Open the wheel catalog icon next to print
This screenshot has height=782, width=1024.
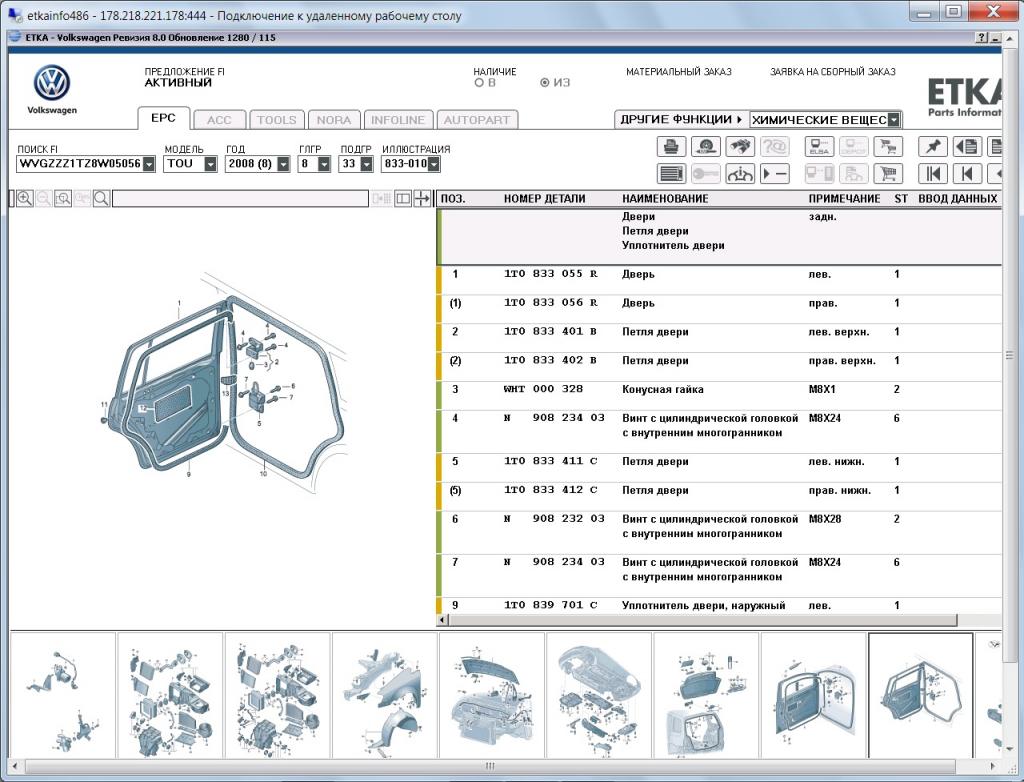(705, 146)
